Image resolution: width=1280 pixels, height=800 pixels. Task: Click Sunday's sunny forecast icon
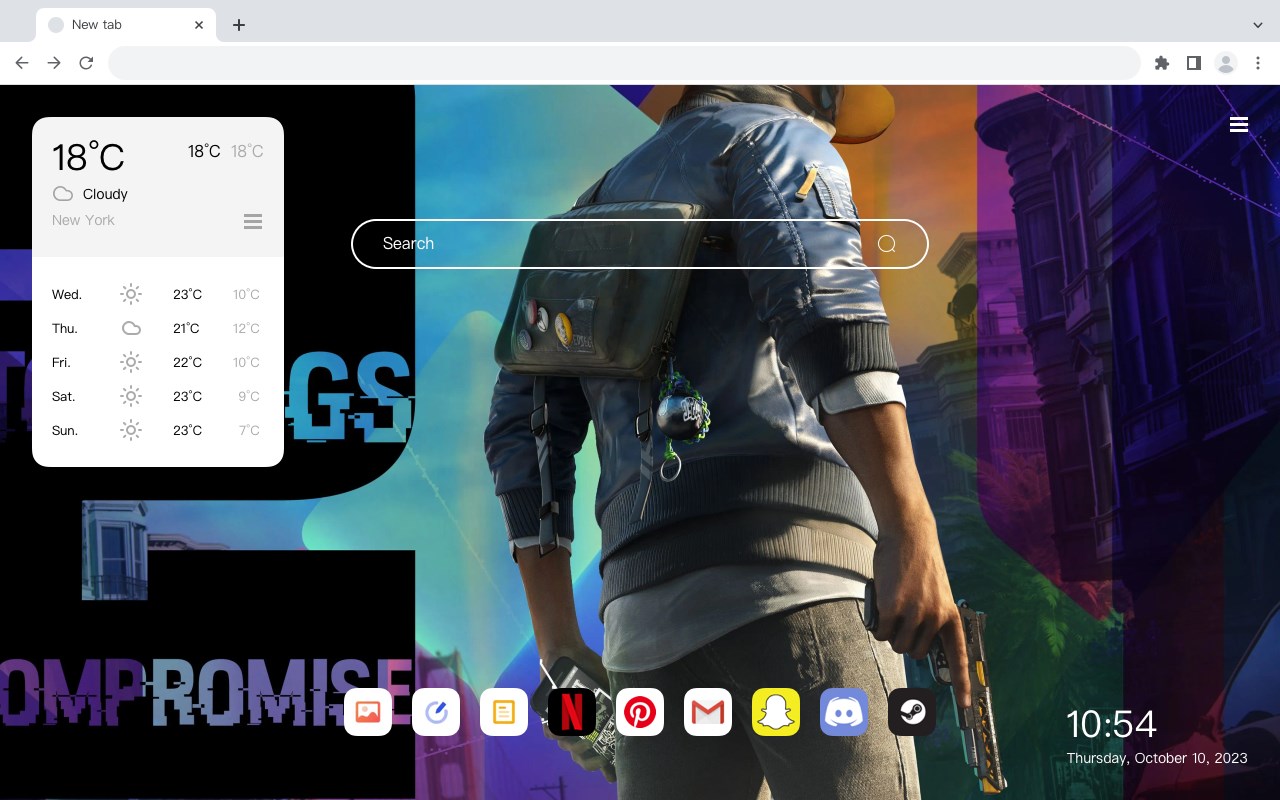131,430
